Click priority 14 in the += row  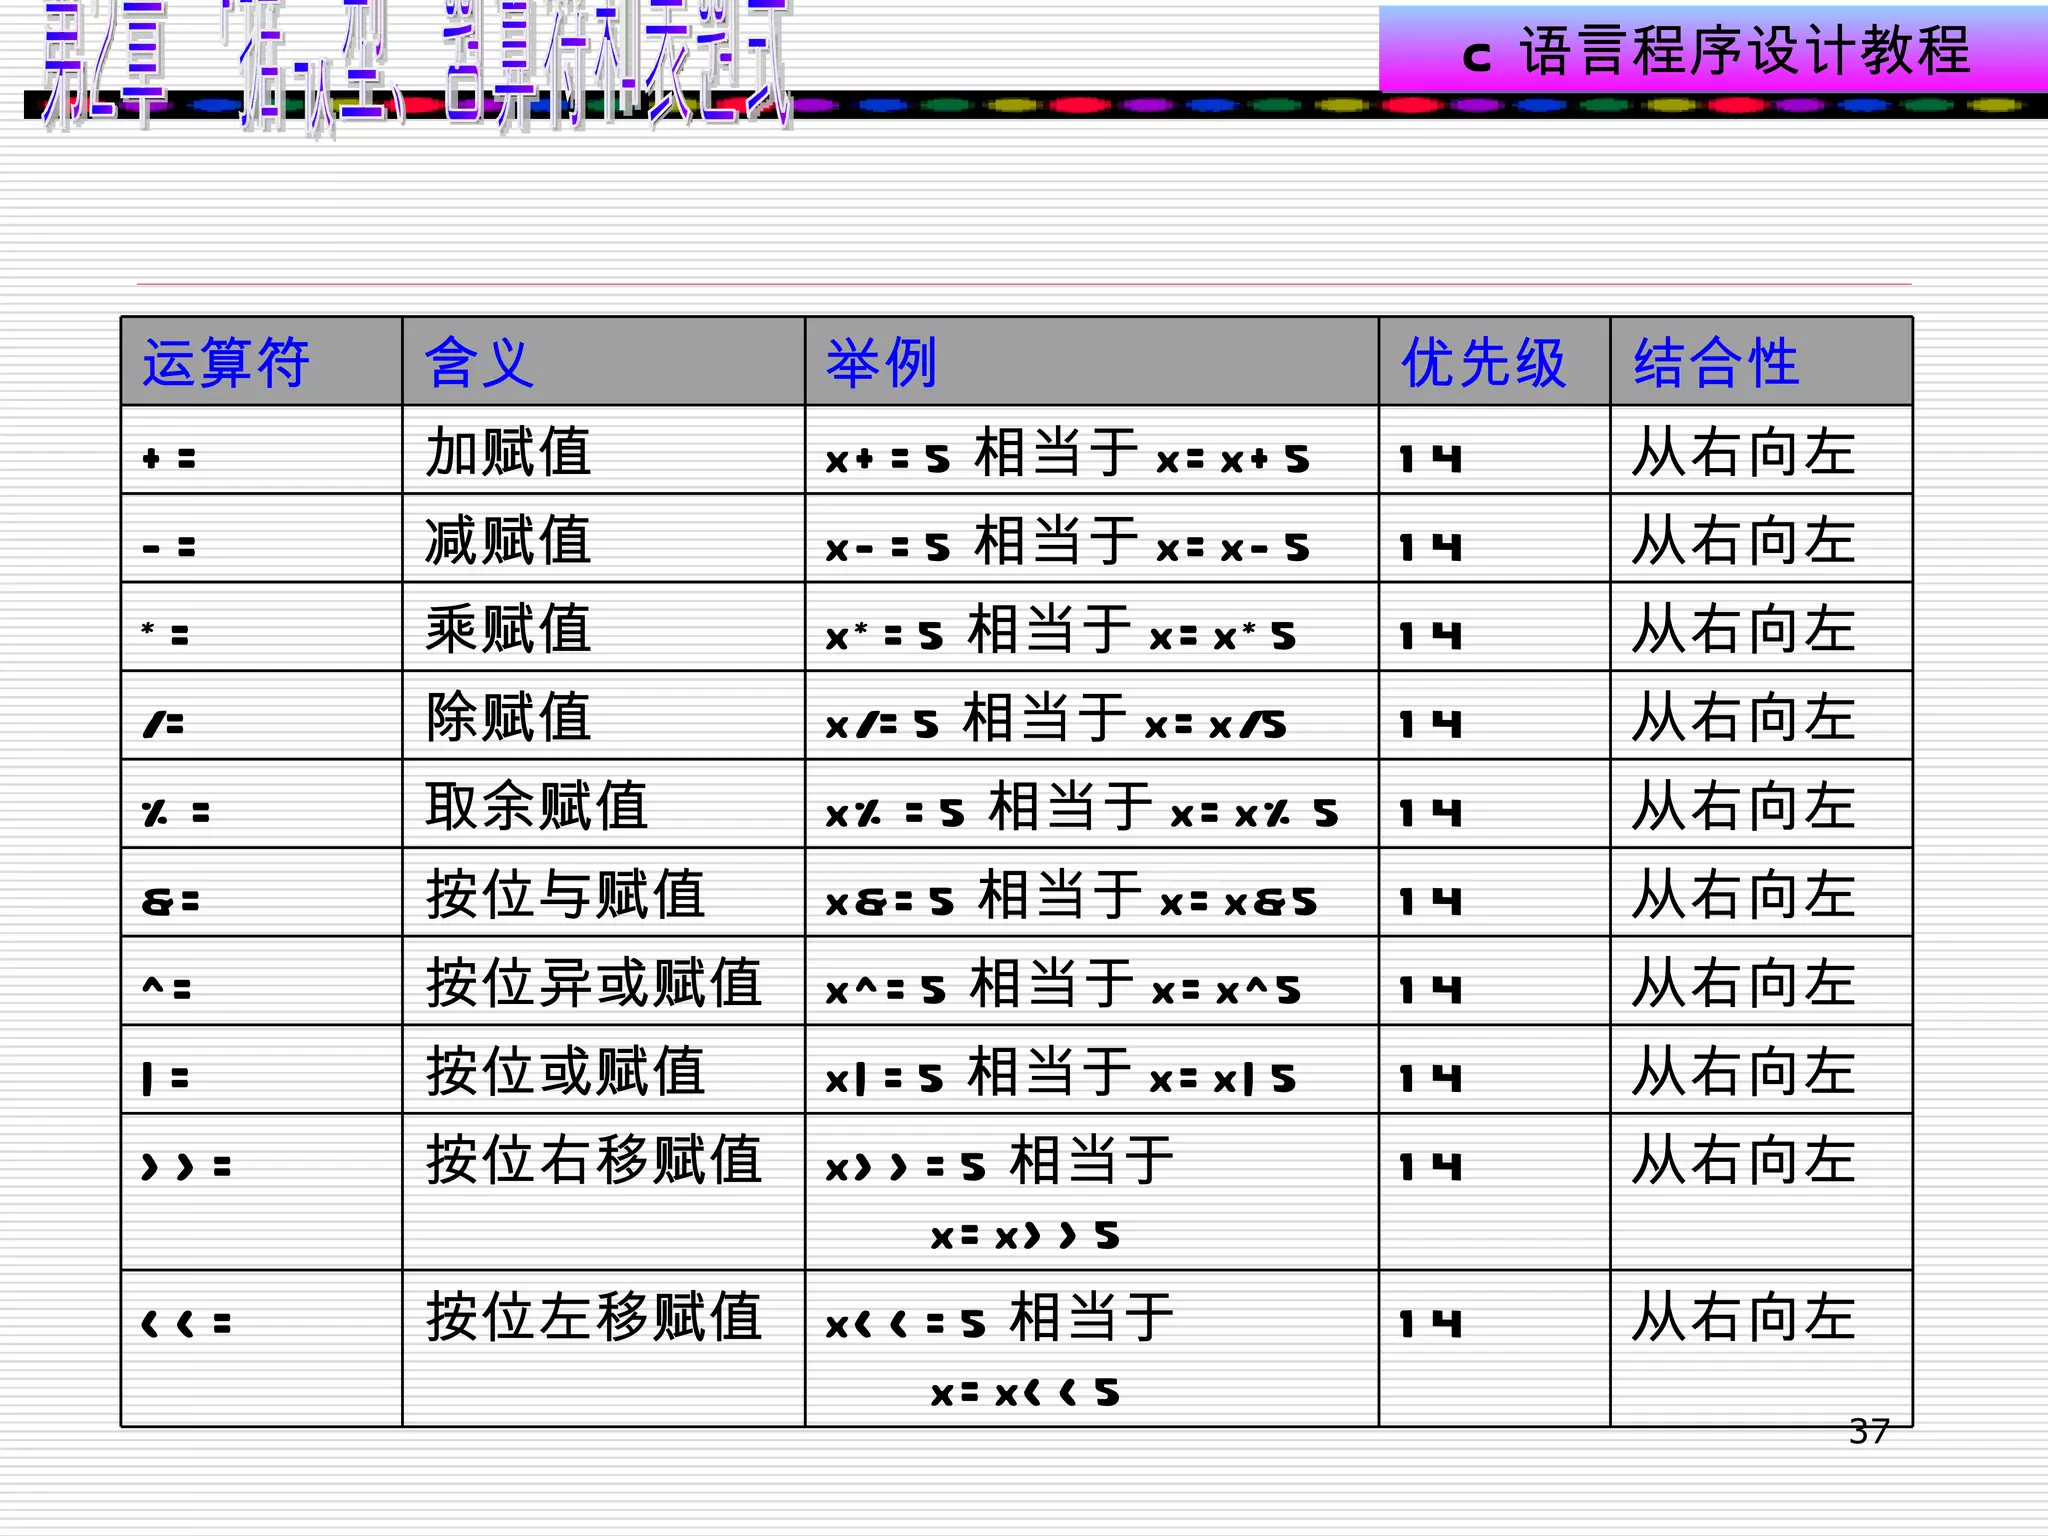1495,450
